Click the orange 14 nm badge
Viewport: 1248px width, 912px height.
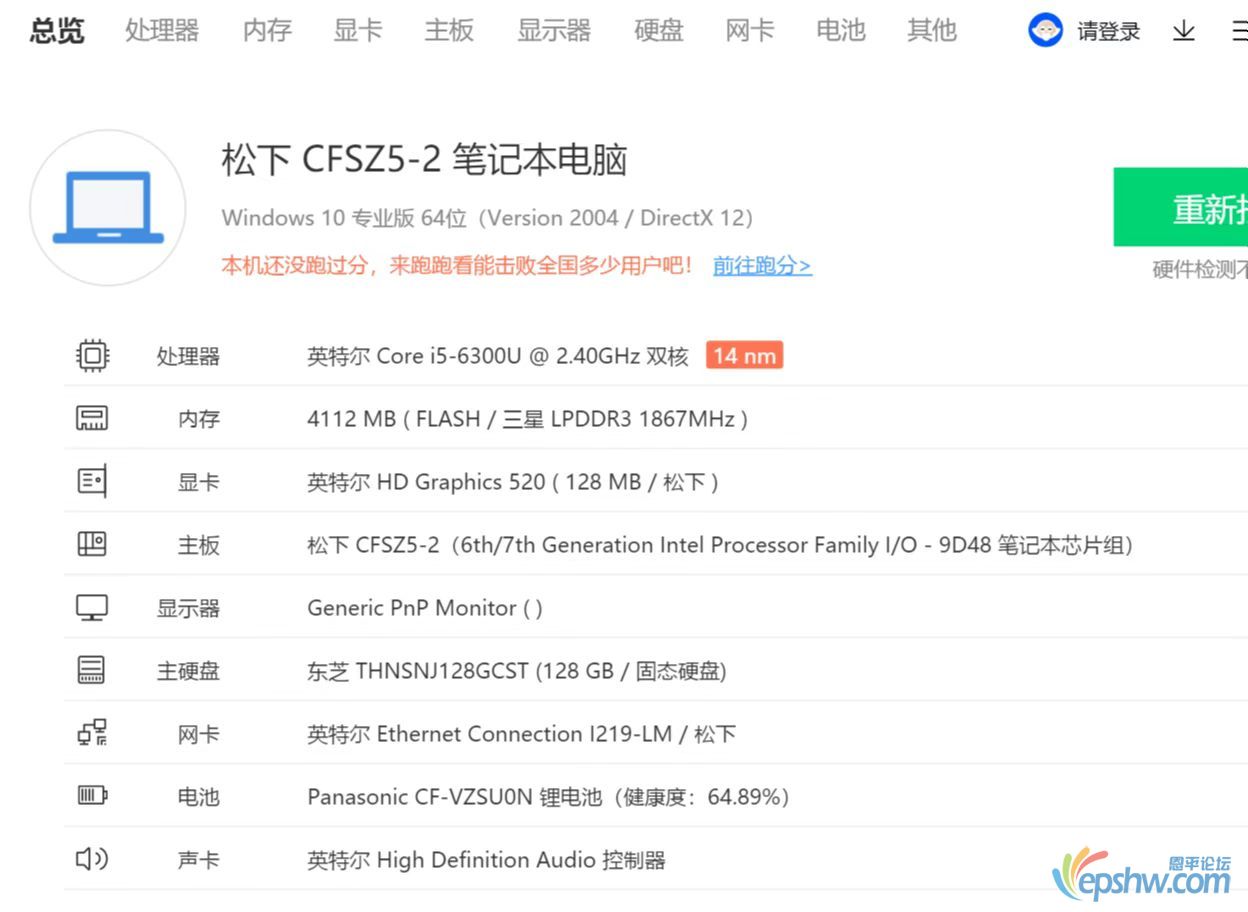744,355
